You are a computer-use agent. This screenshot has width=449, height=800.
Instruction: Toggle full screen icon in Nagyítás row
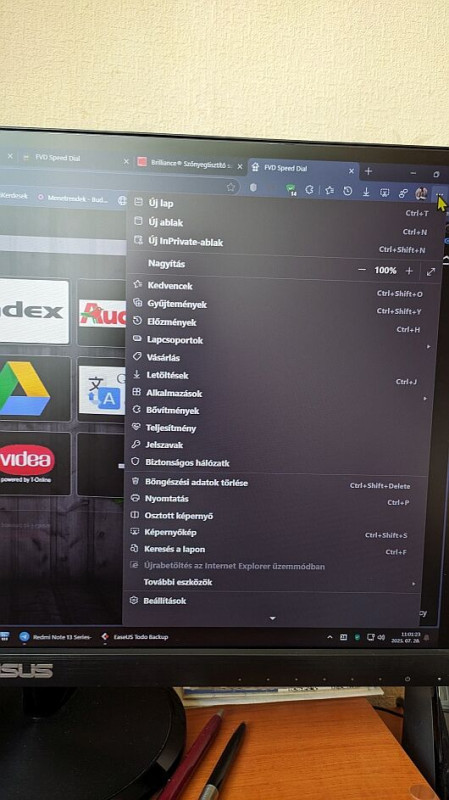431,272
